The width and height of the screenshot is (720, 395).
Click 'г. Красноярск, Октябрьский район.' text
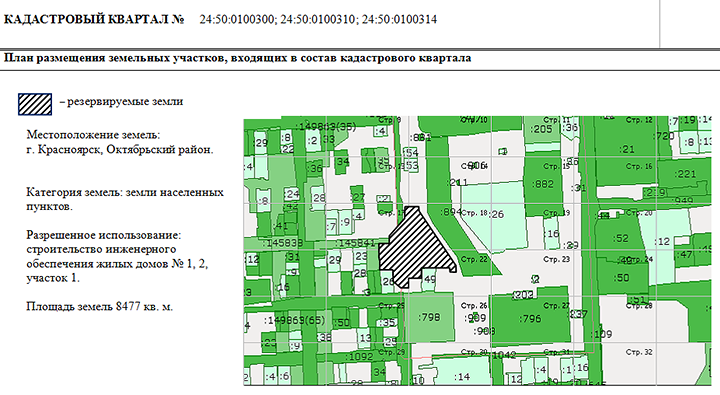point(120,149)
